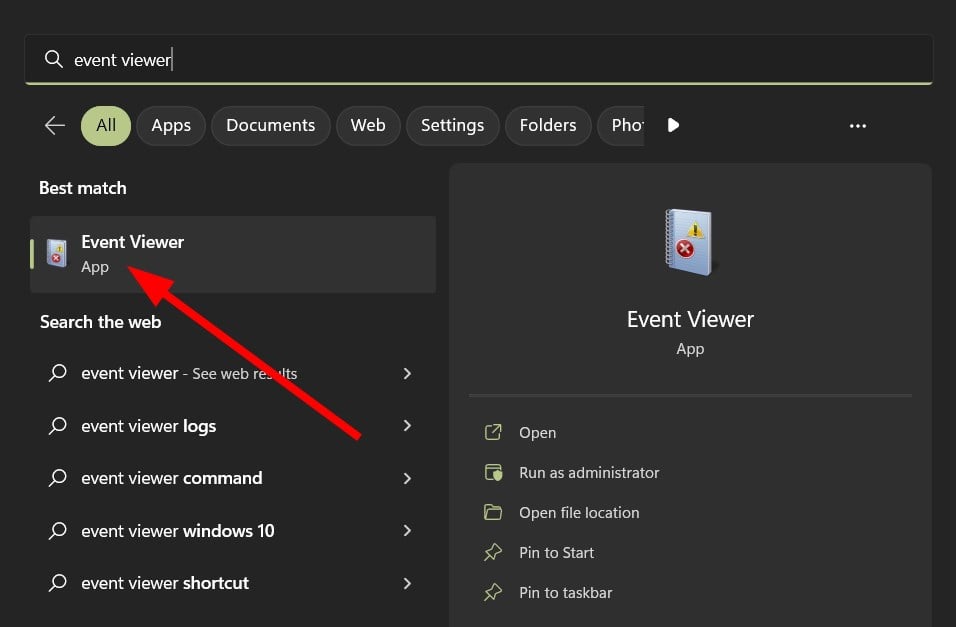The width and height of the screenshot is (956, 627).
Task: Choose Run as administrator
Action: pos(589,473)
